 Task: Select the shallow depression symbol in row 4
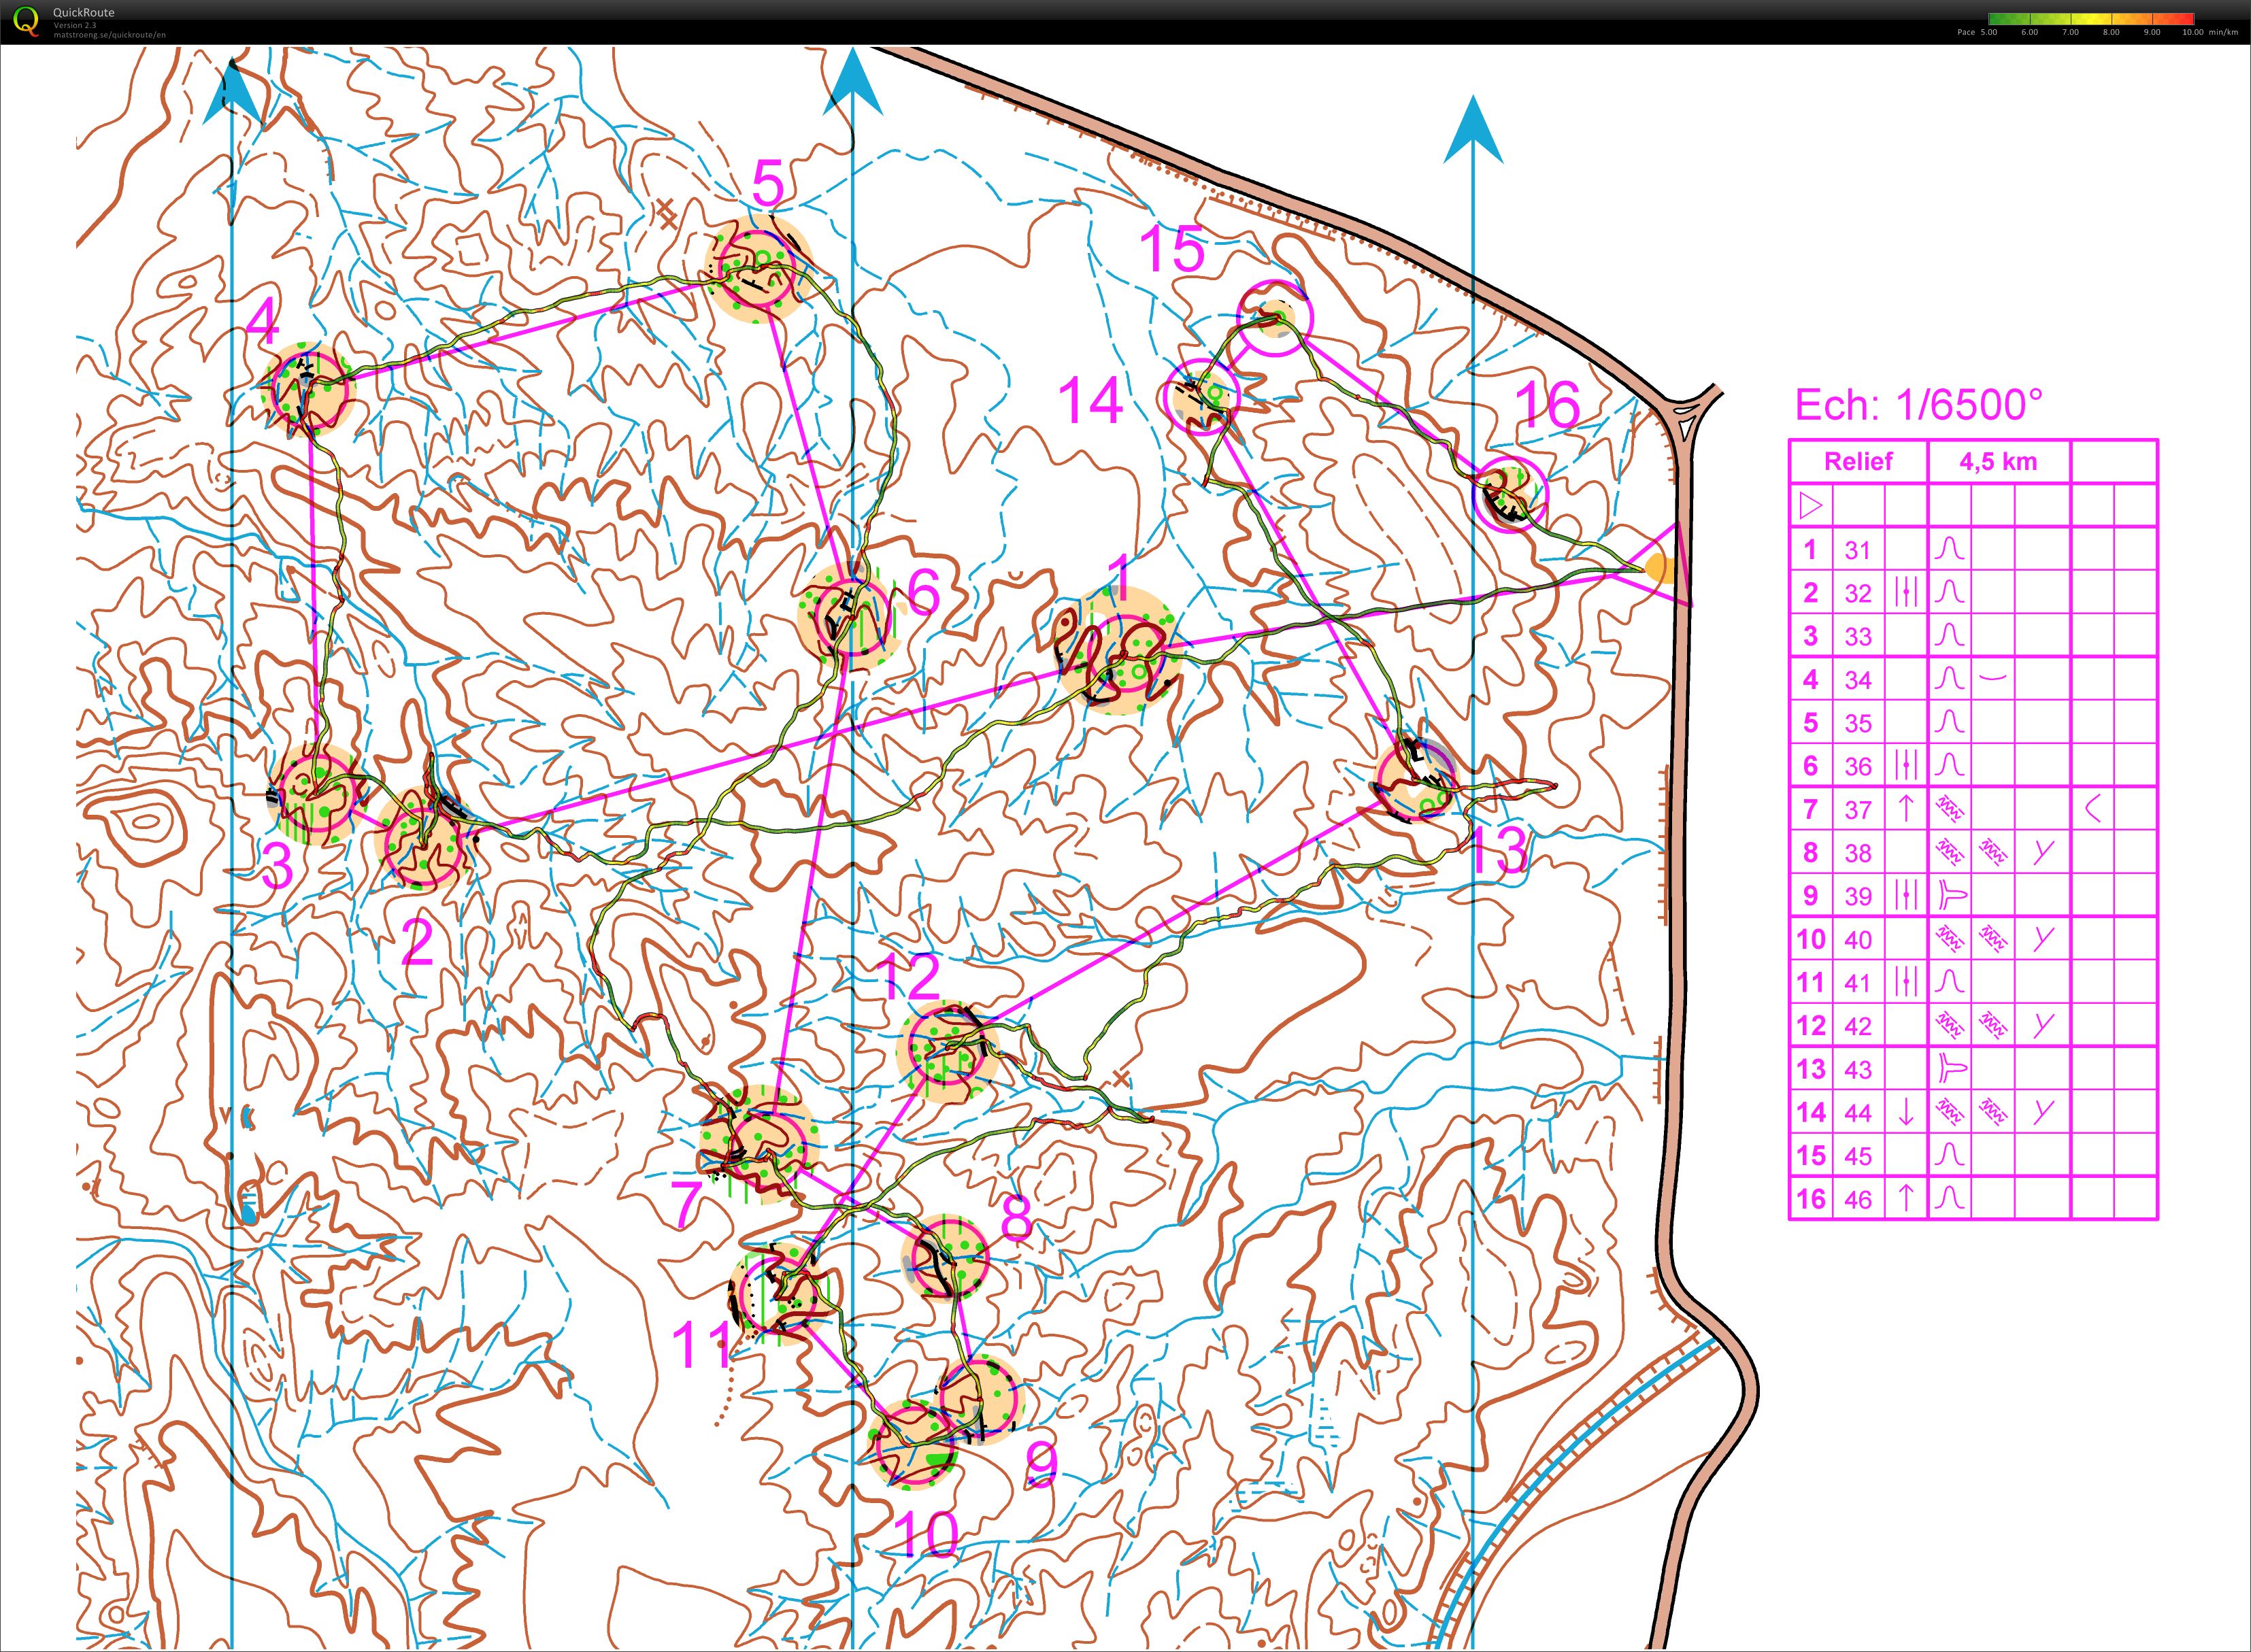tap(1993, 678)
